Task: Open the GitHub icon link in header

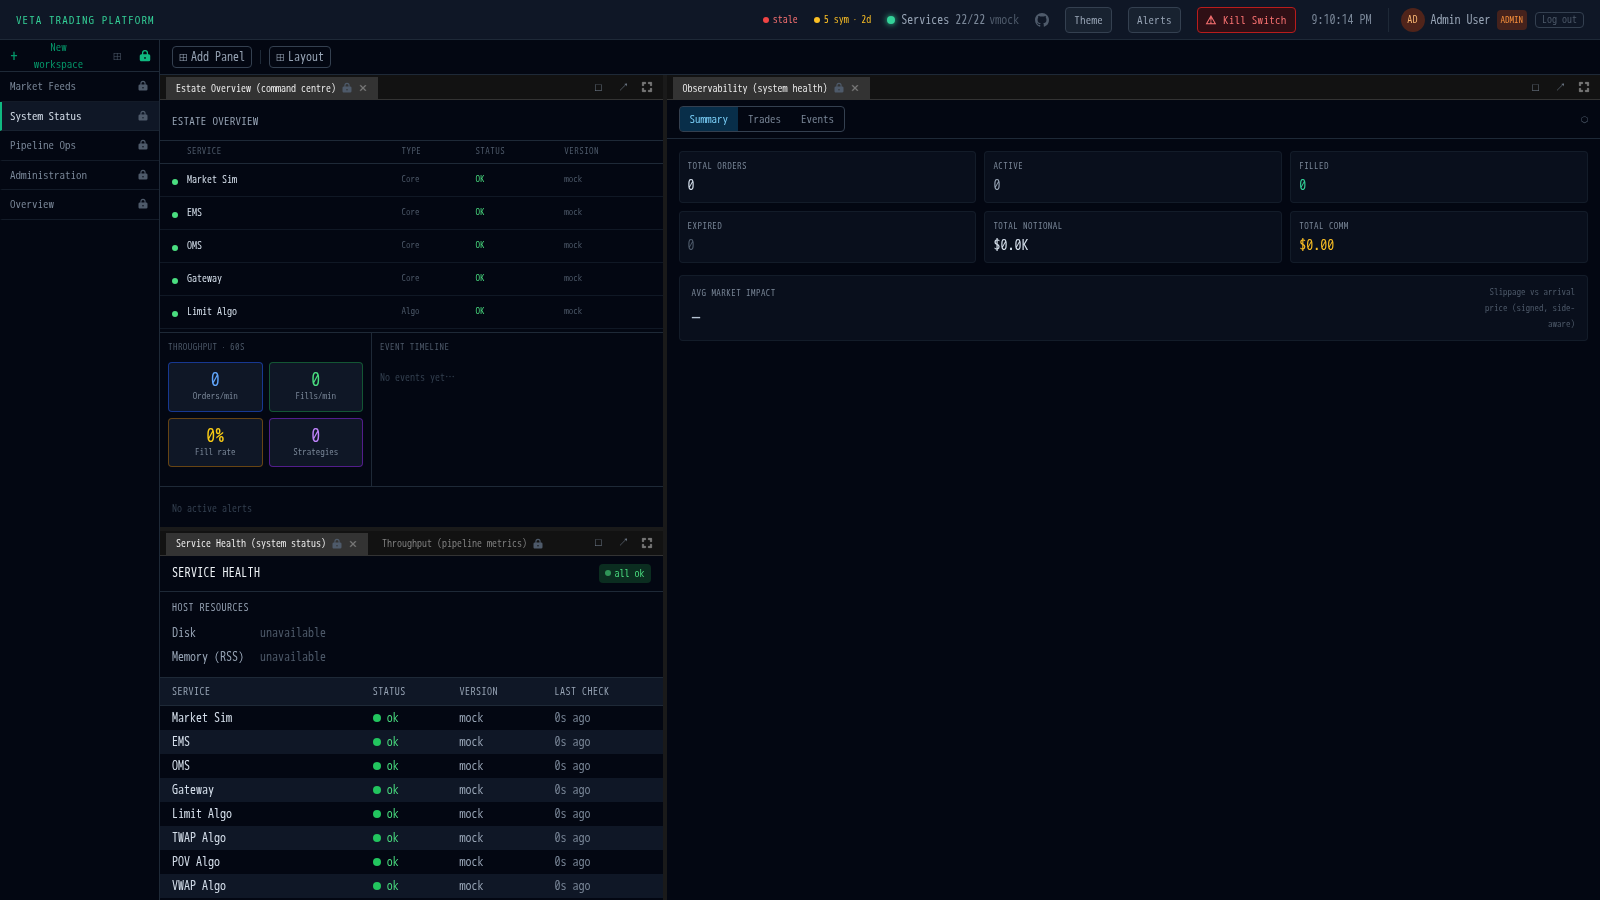Action: 1041,20
